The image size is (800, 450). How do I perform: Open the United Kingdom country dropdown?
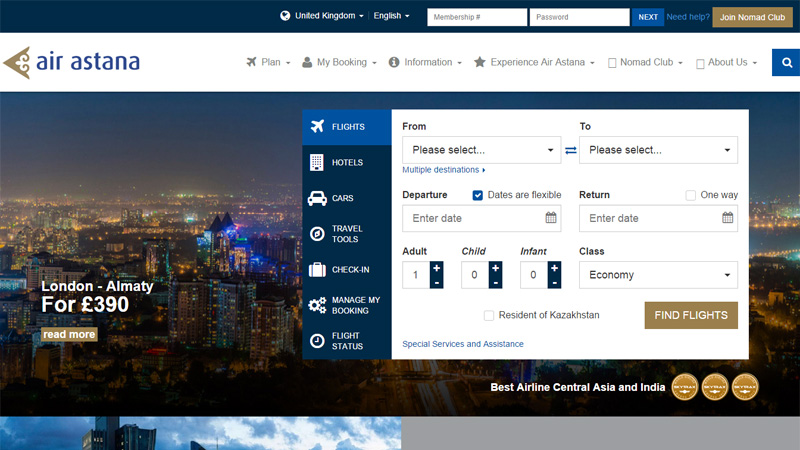[x=329, y=16]
